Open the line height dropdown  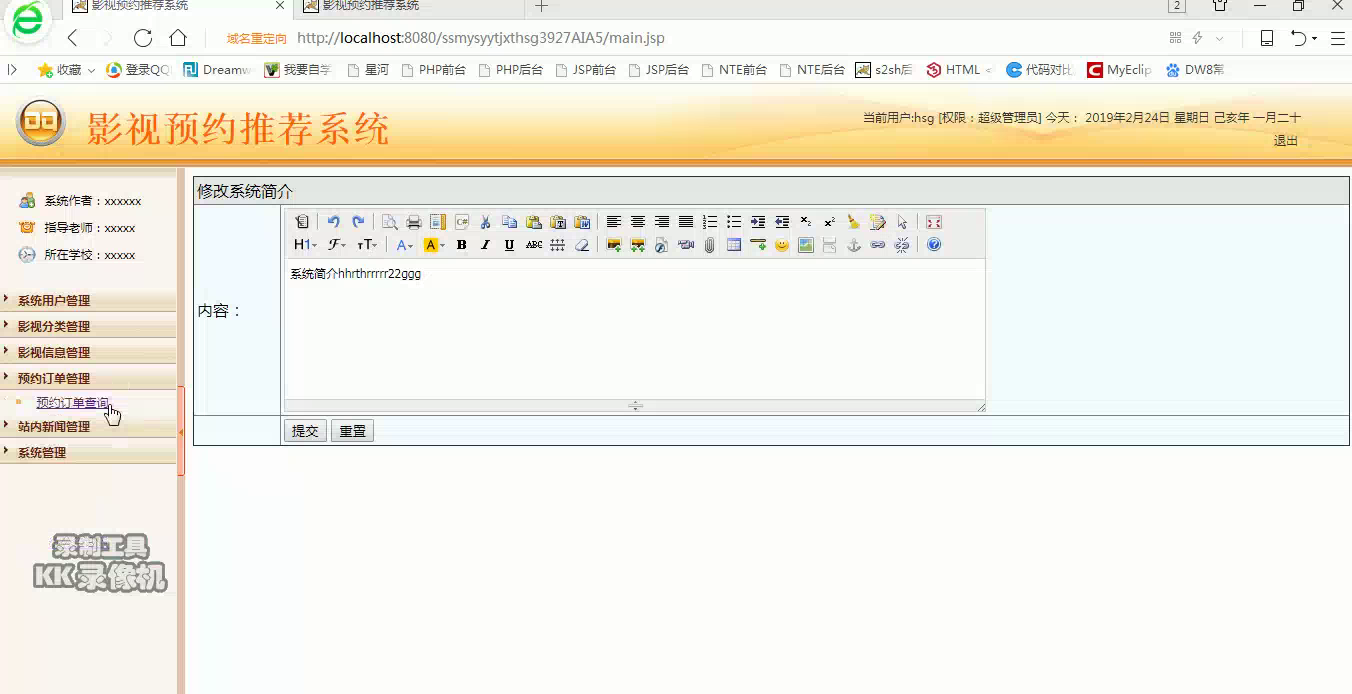click(557, 245)
